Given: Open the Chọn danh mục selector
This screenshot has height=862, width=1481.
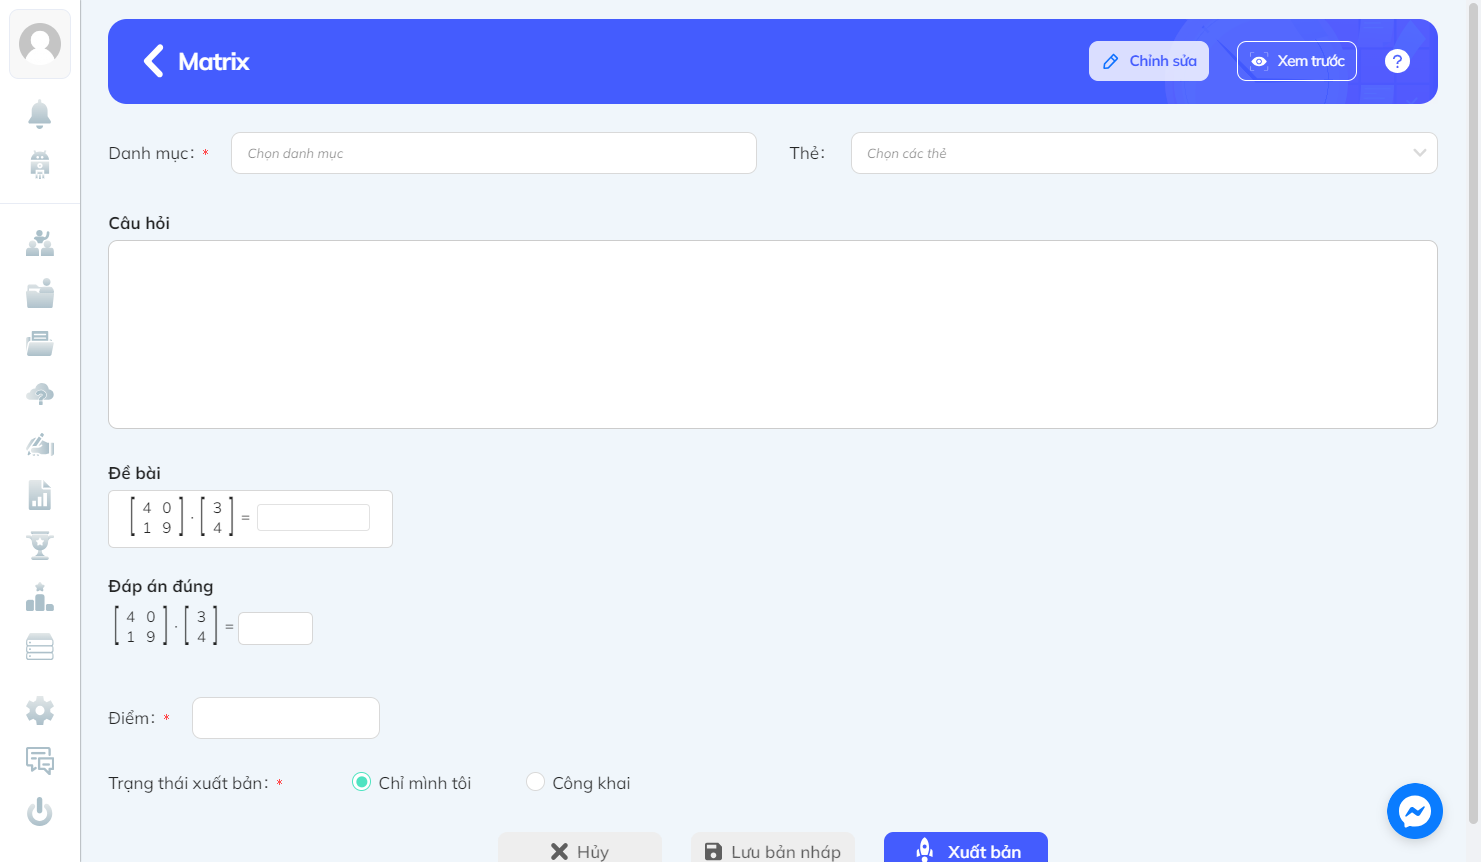Looking at the screenshot, I should click(494, 153).
